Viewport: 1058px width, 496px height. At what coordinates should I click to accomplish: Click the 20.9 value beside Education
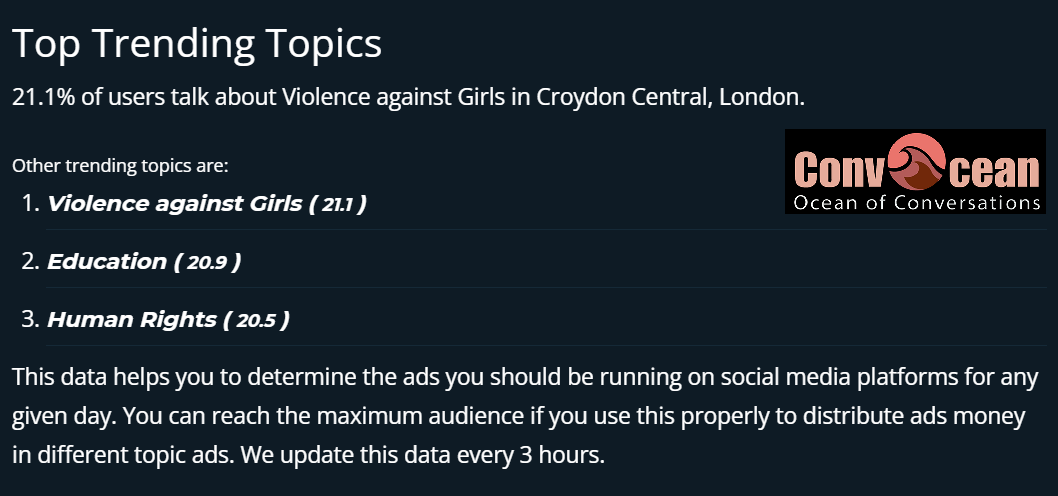click(207, 262)
